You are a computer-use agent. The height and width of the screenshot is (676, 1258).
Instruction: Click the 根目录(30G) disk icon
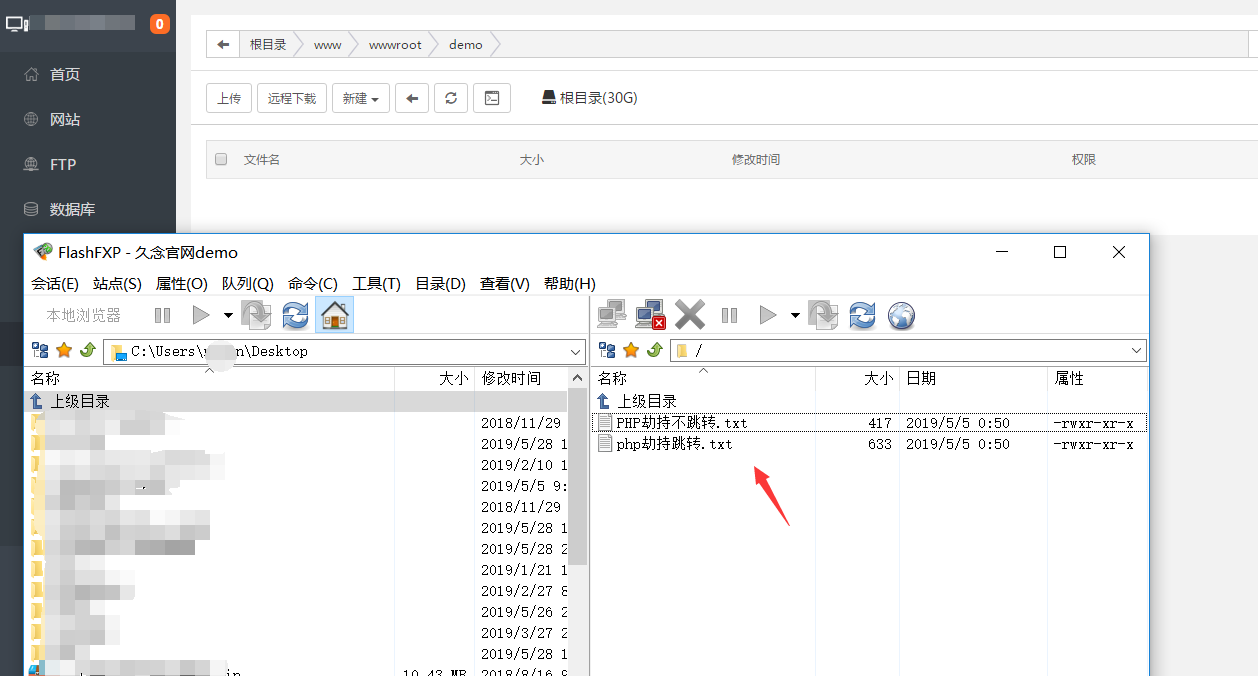click(549, 97)
